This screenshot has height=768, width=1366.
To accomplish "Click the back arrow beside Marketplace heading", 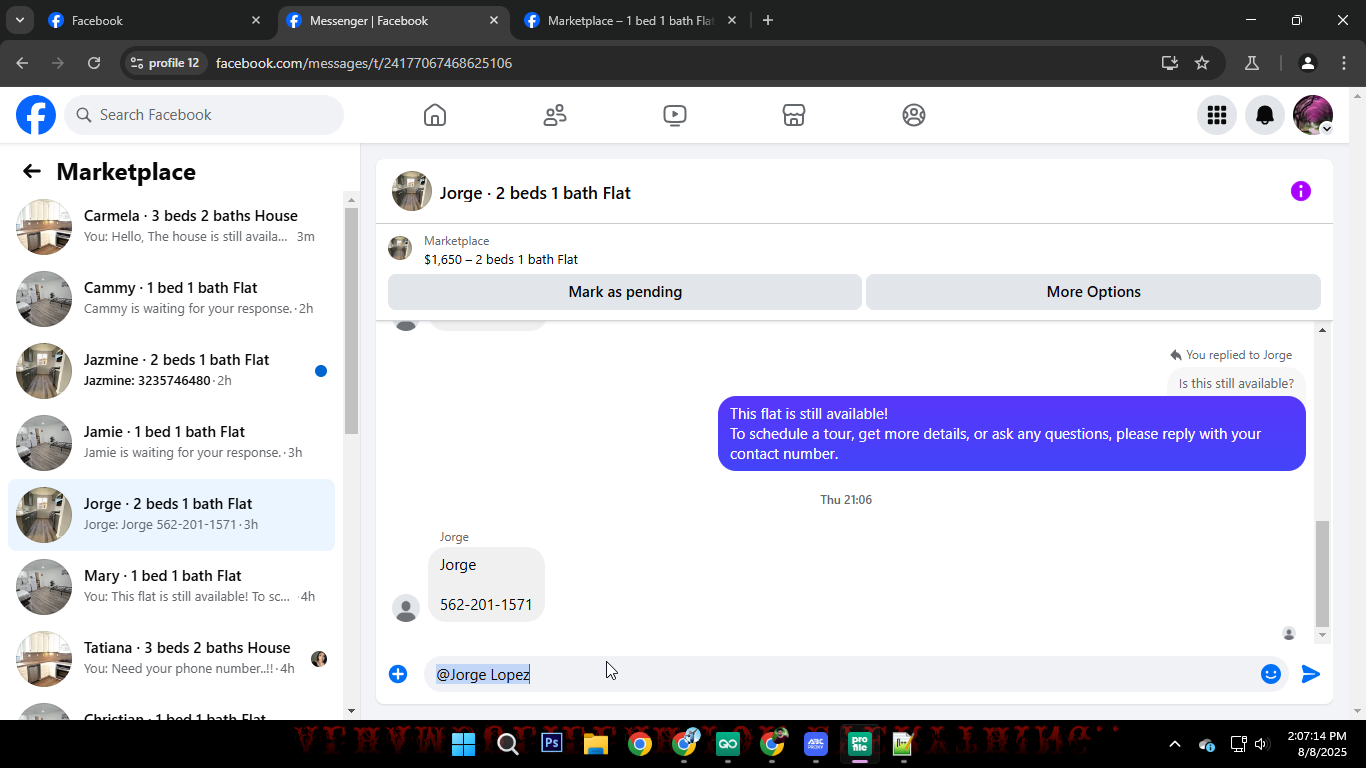I will [32, 171].
